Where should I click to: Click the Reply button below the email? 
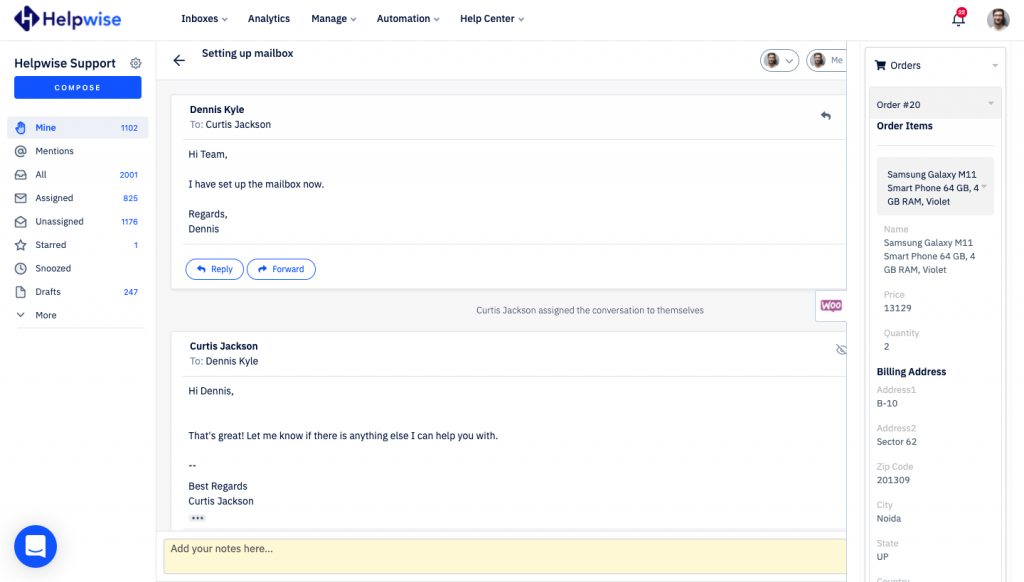pyautogui.click(x=214, y=269)
